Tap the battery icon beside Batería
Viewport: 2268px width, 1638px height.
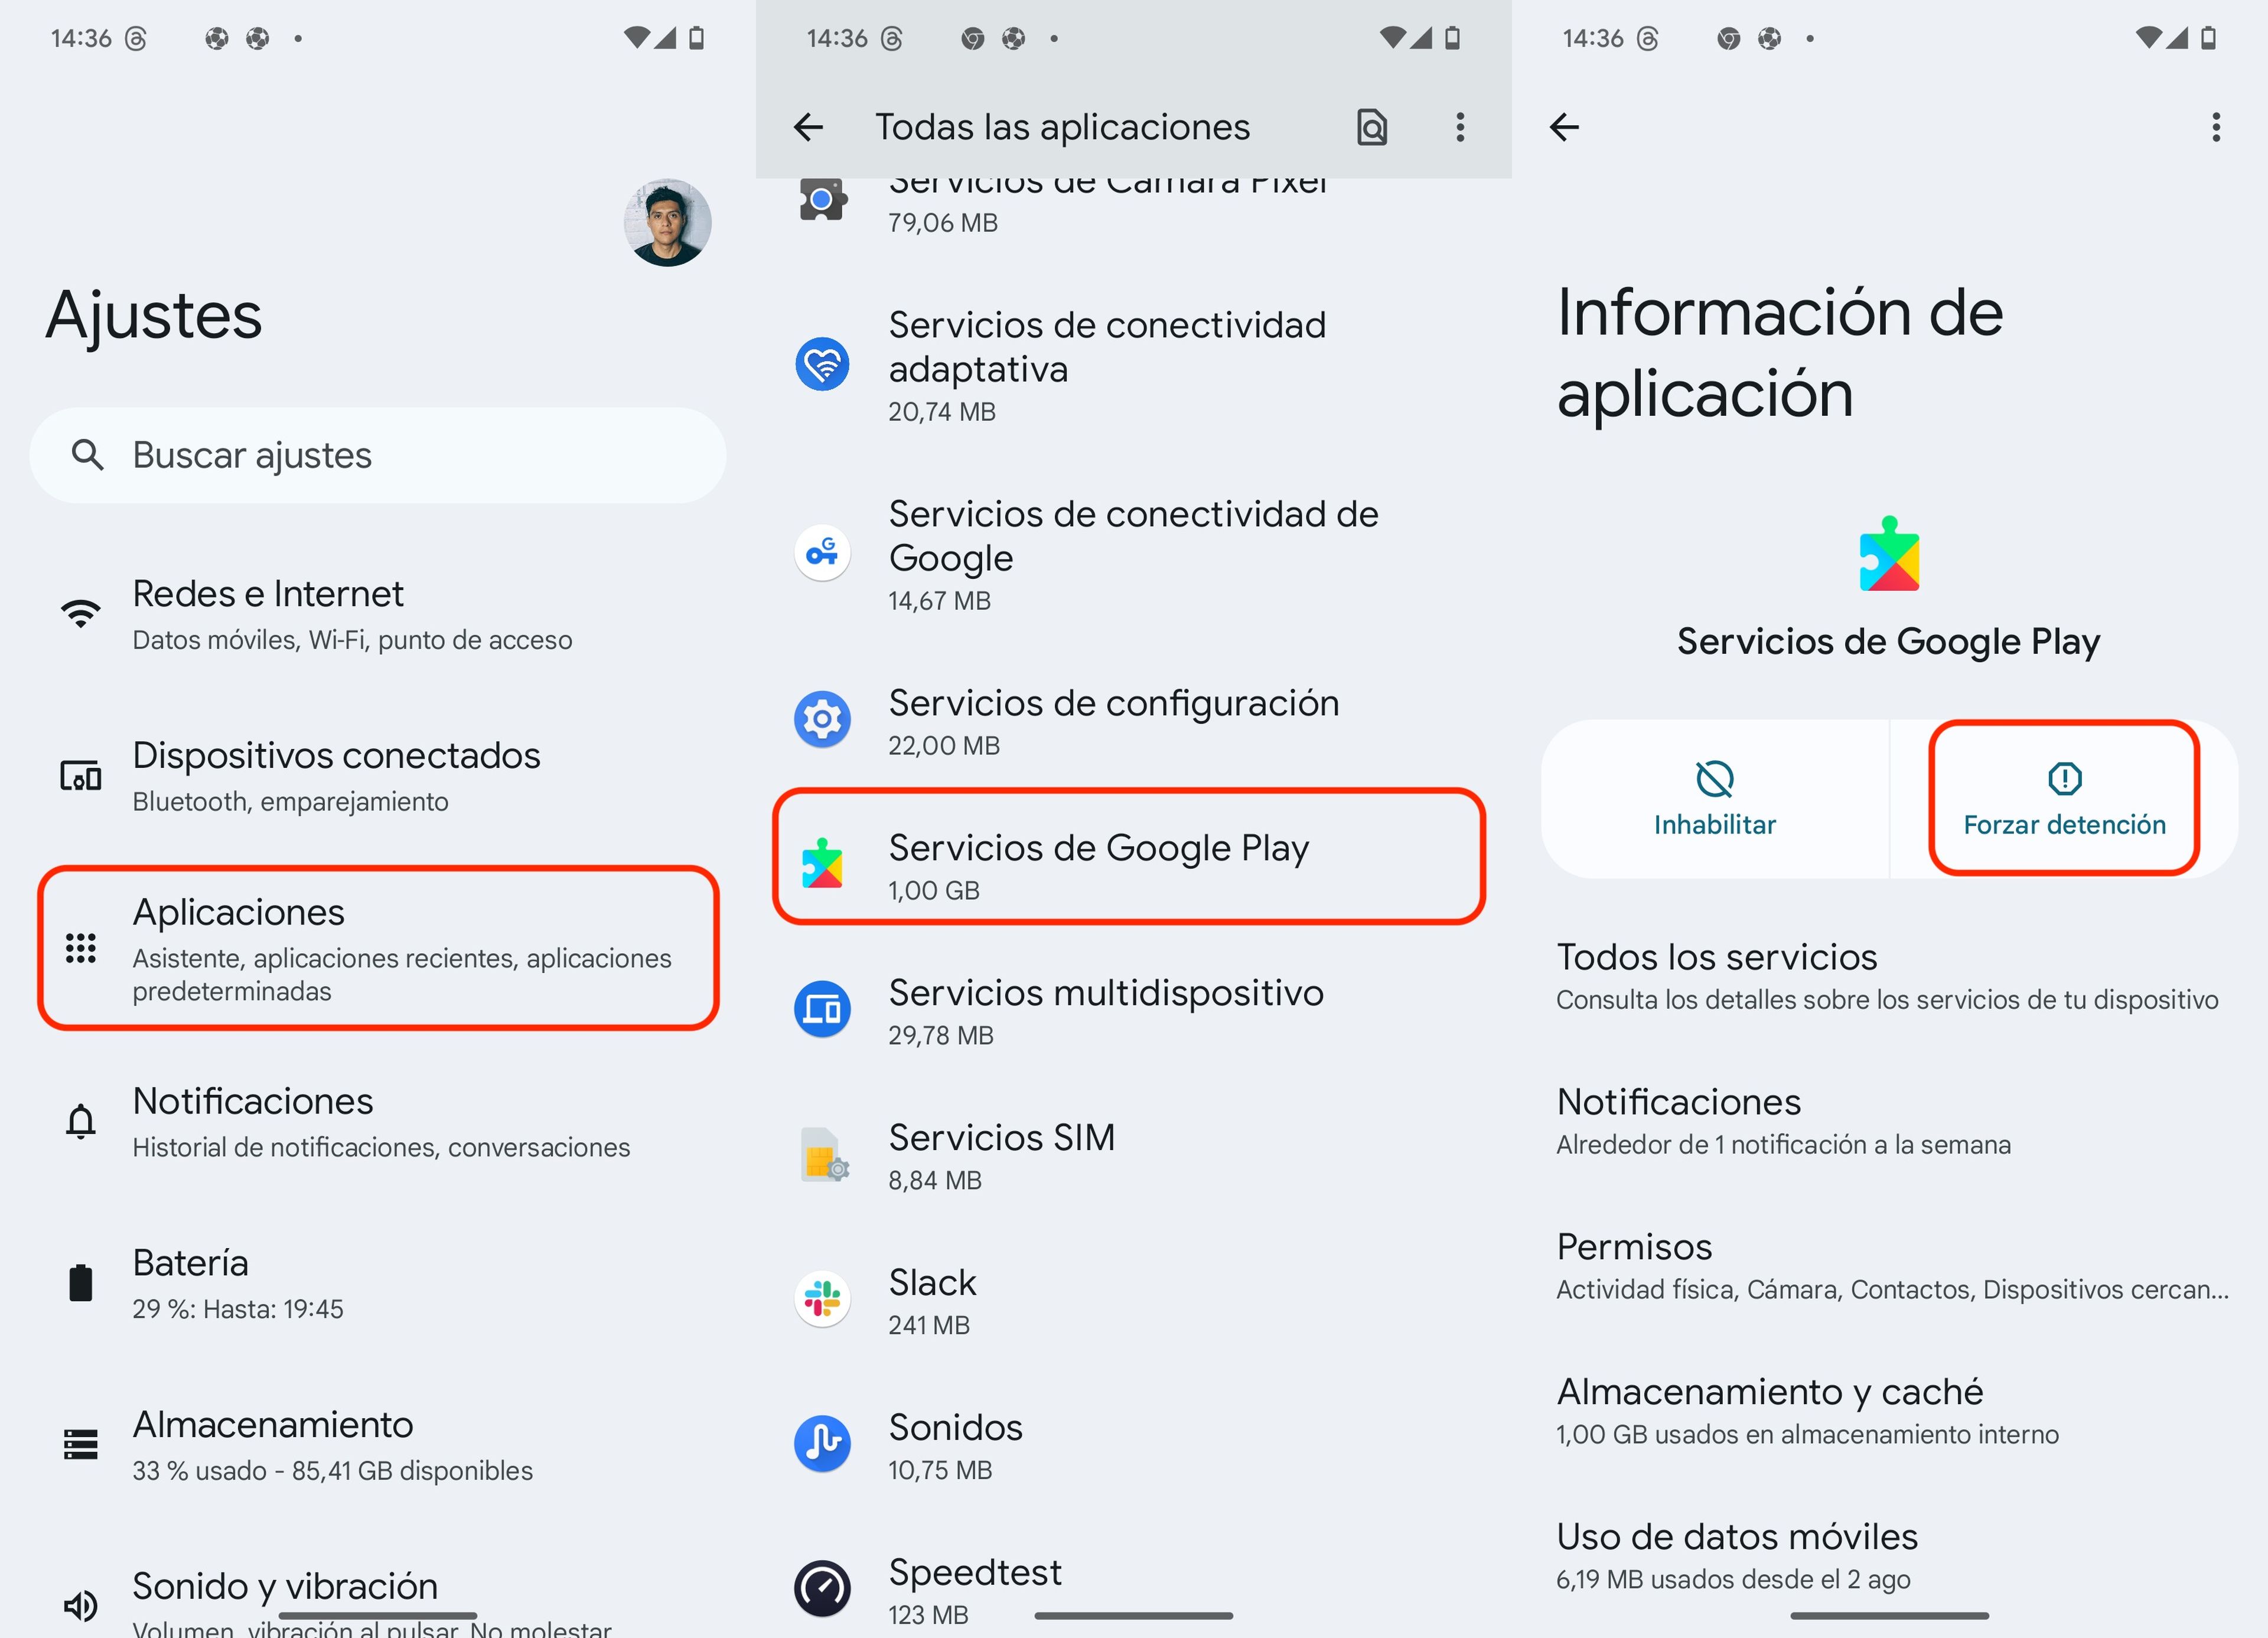[81, 1282]
